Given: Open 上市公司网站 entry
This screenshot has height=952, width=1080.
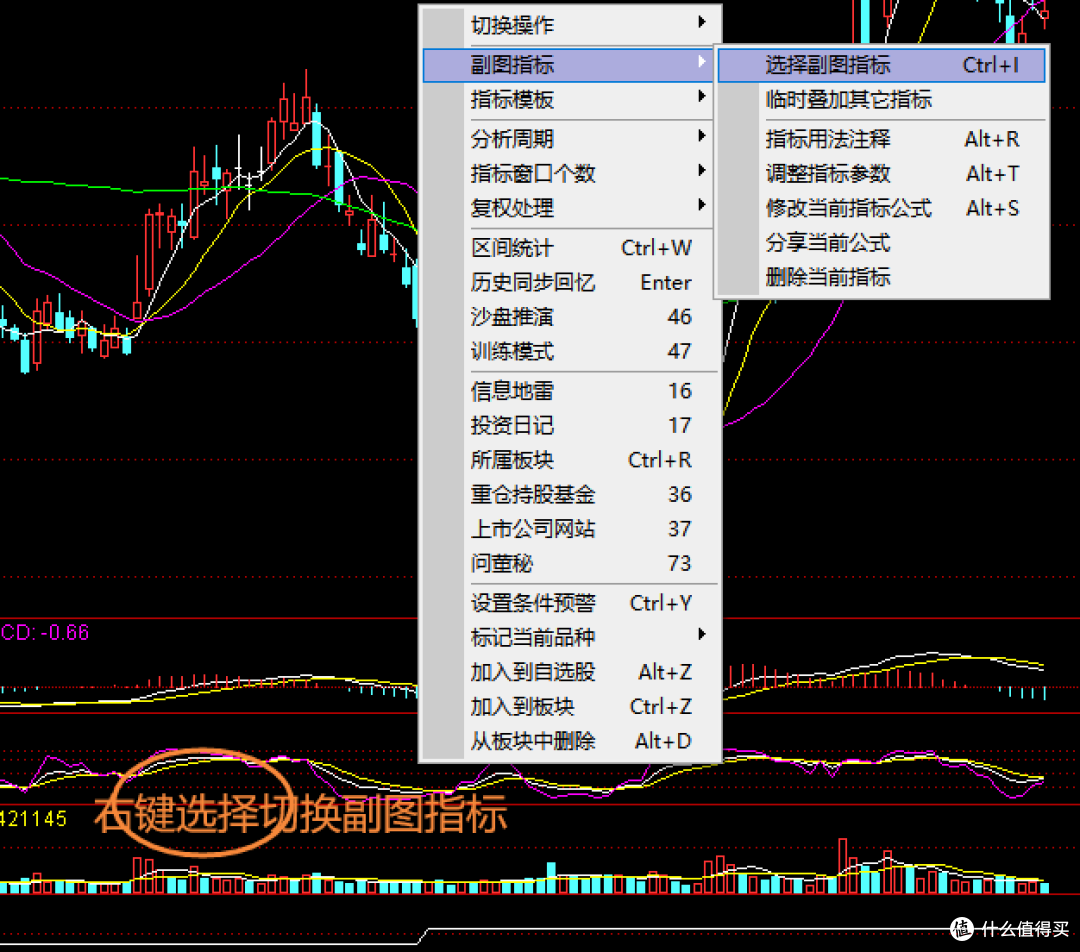Looking at the screenshot, I should coord(571,529).
